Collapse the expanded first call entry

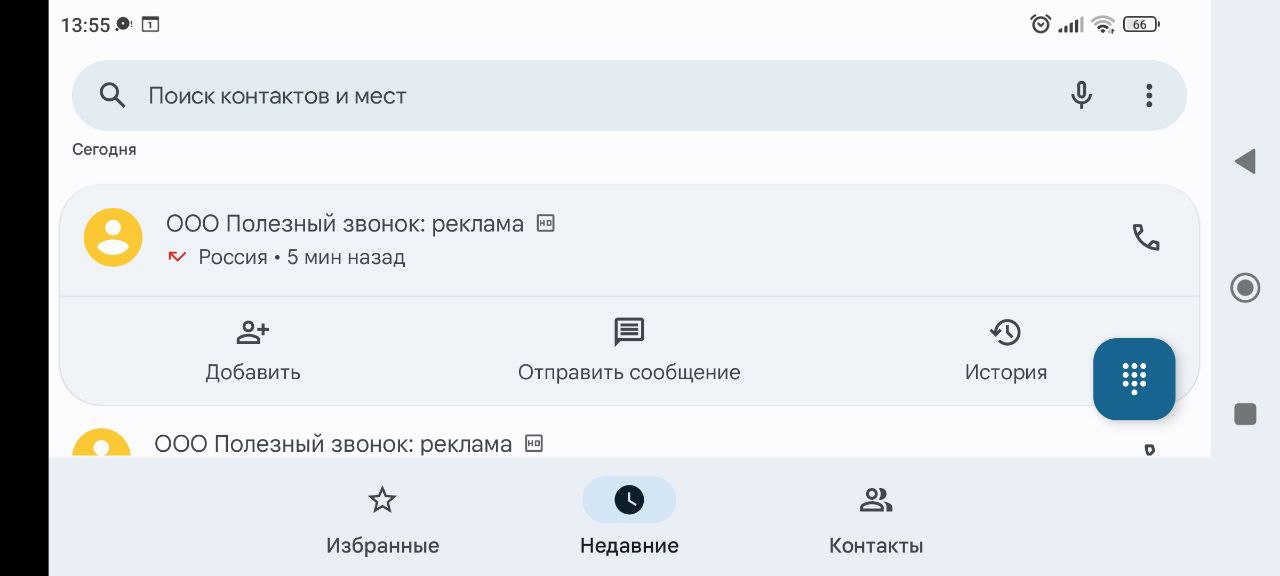coord(629,240)
